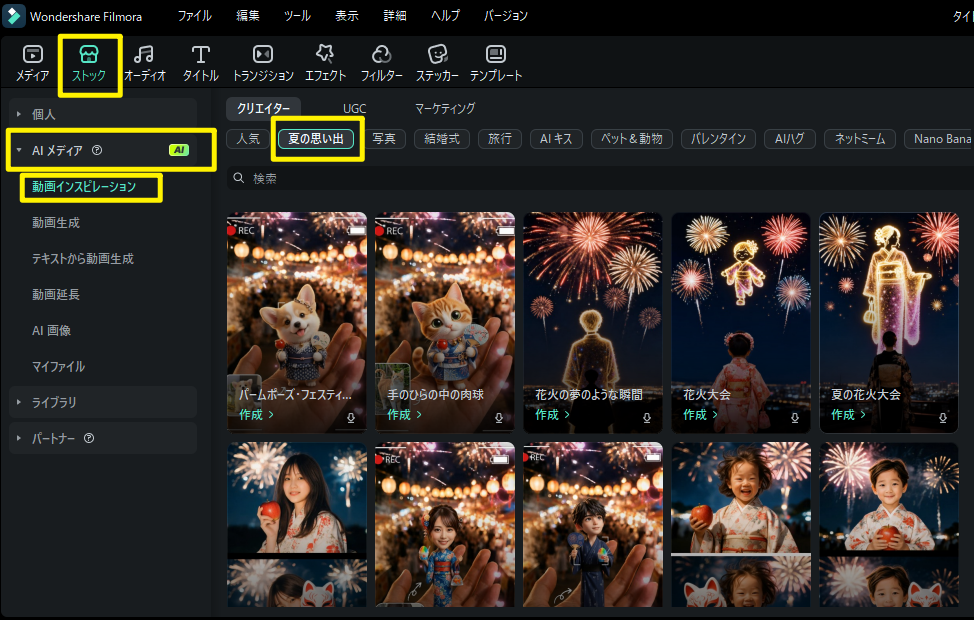
Task: Open the バージョン menu
Action: (x=506, y=16)
